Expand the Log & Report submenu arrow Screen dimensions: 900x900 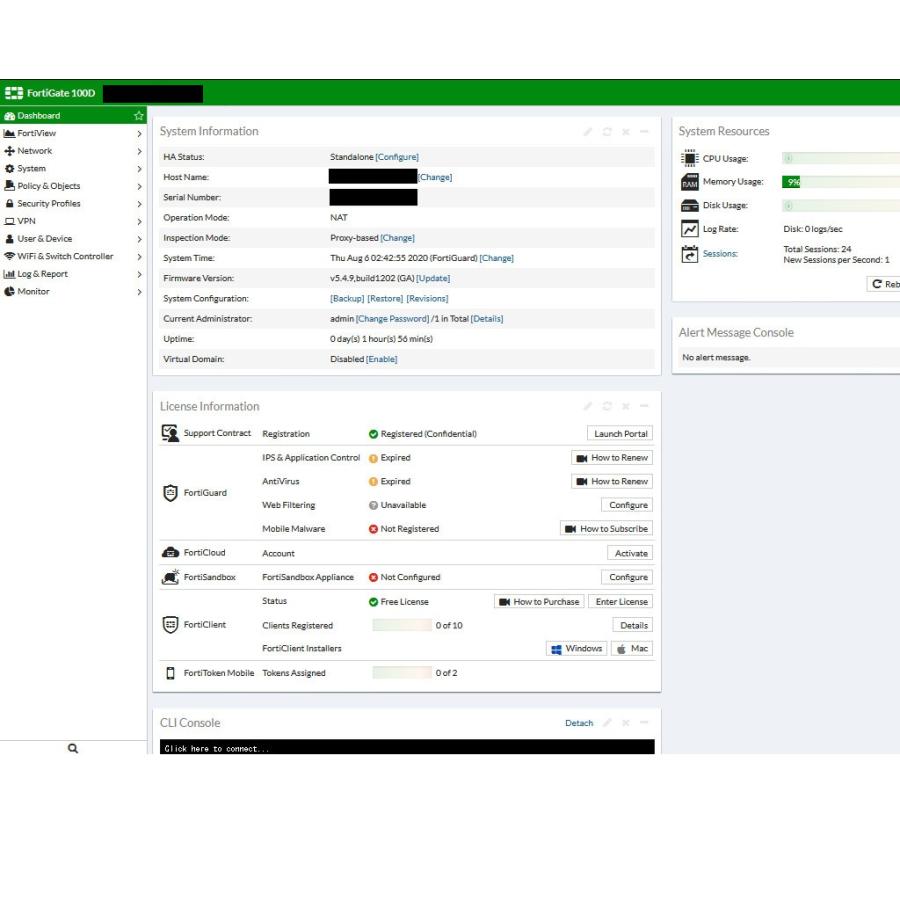139,274
